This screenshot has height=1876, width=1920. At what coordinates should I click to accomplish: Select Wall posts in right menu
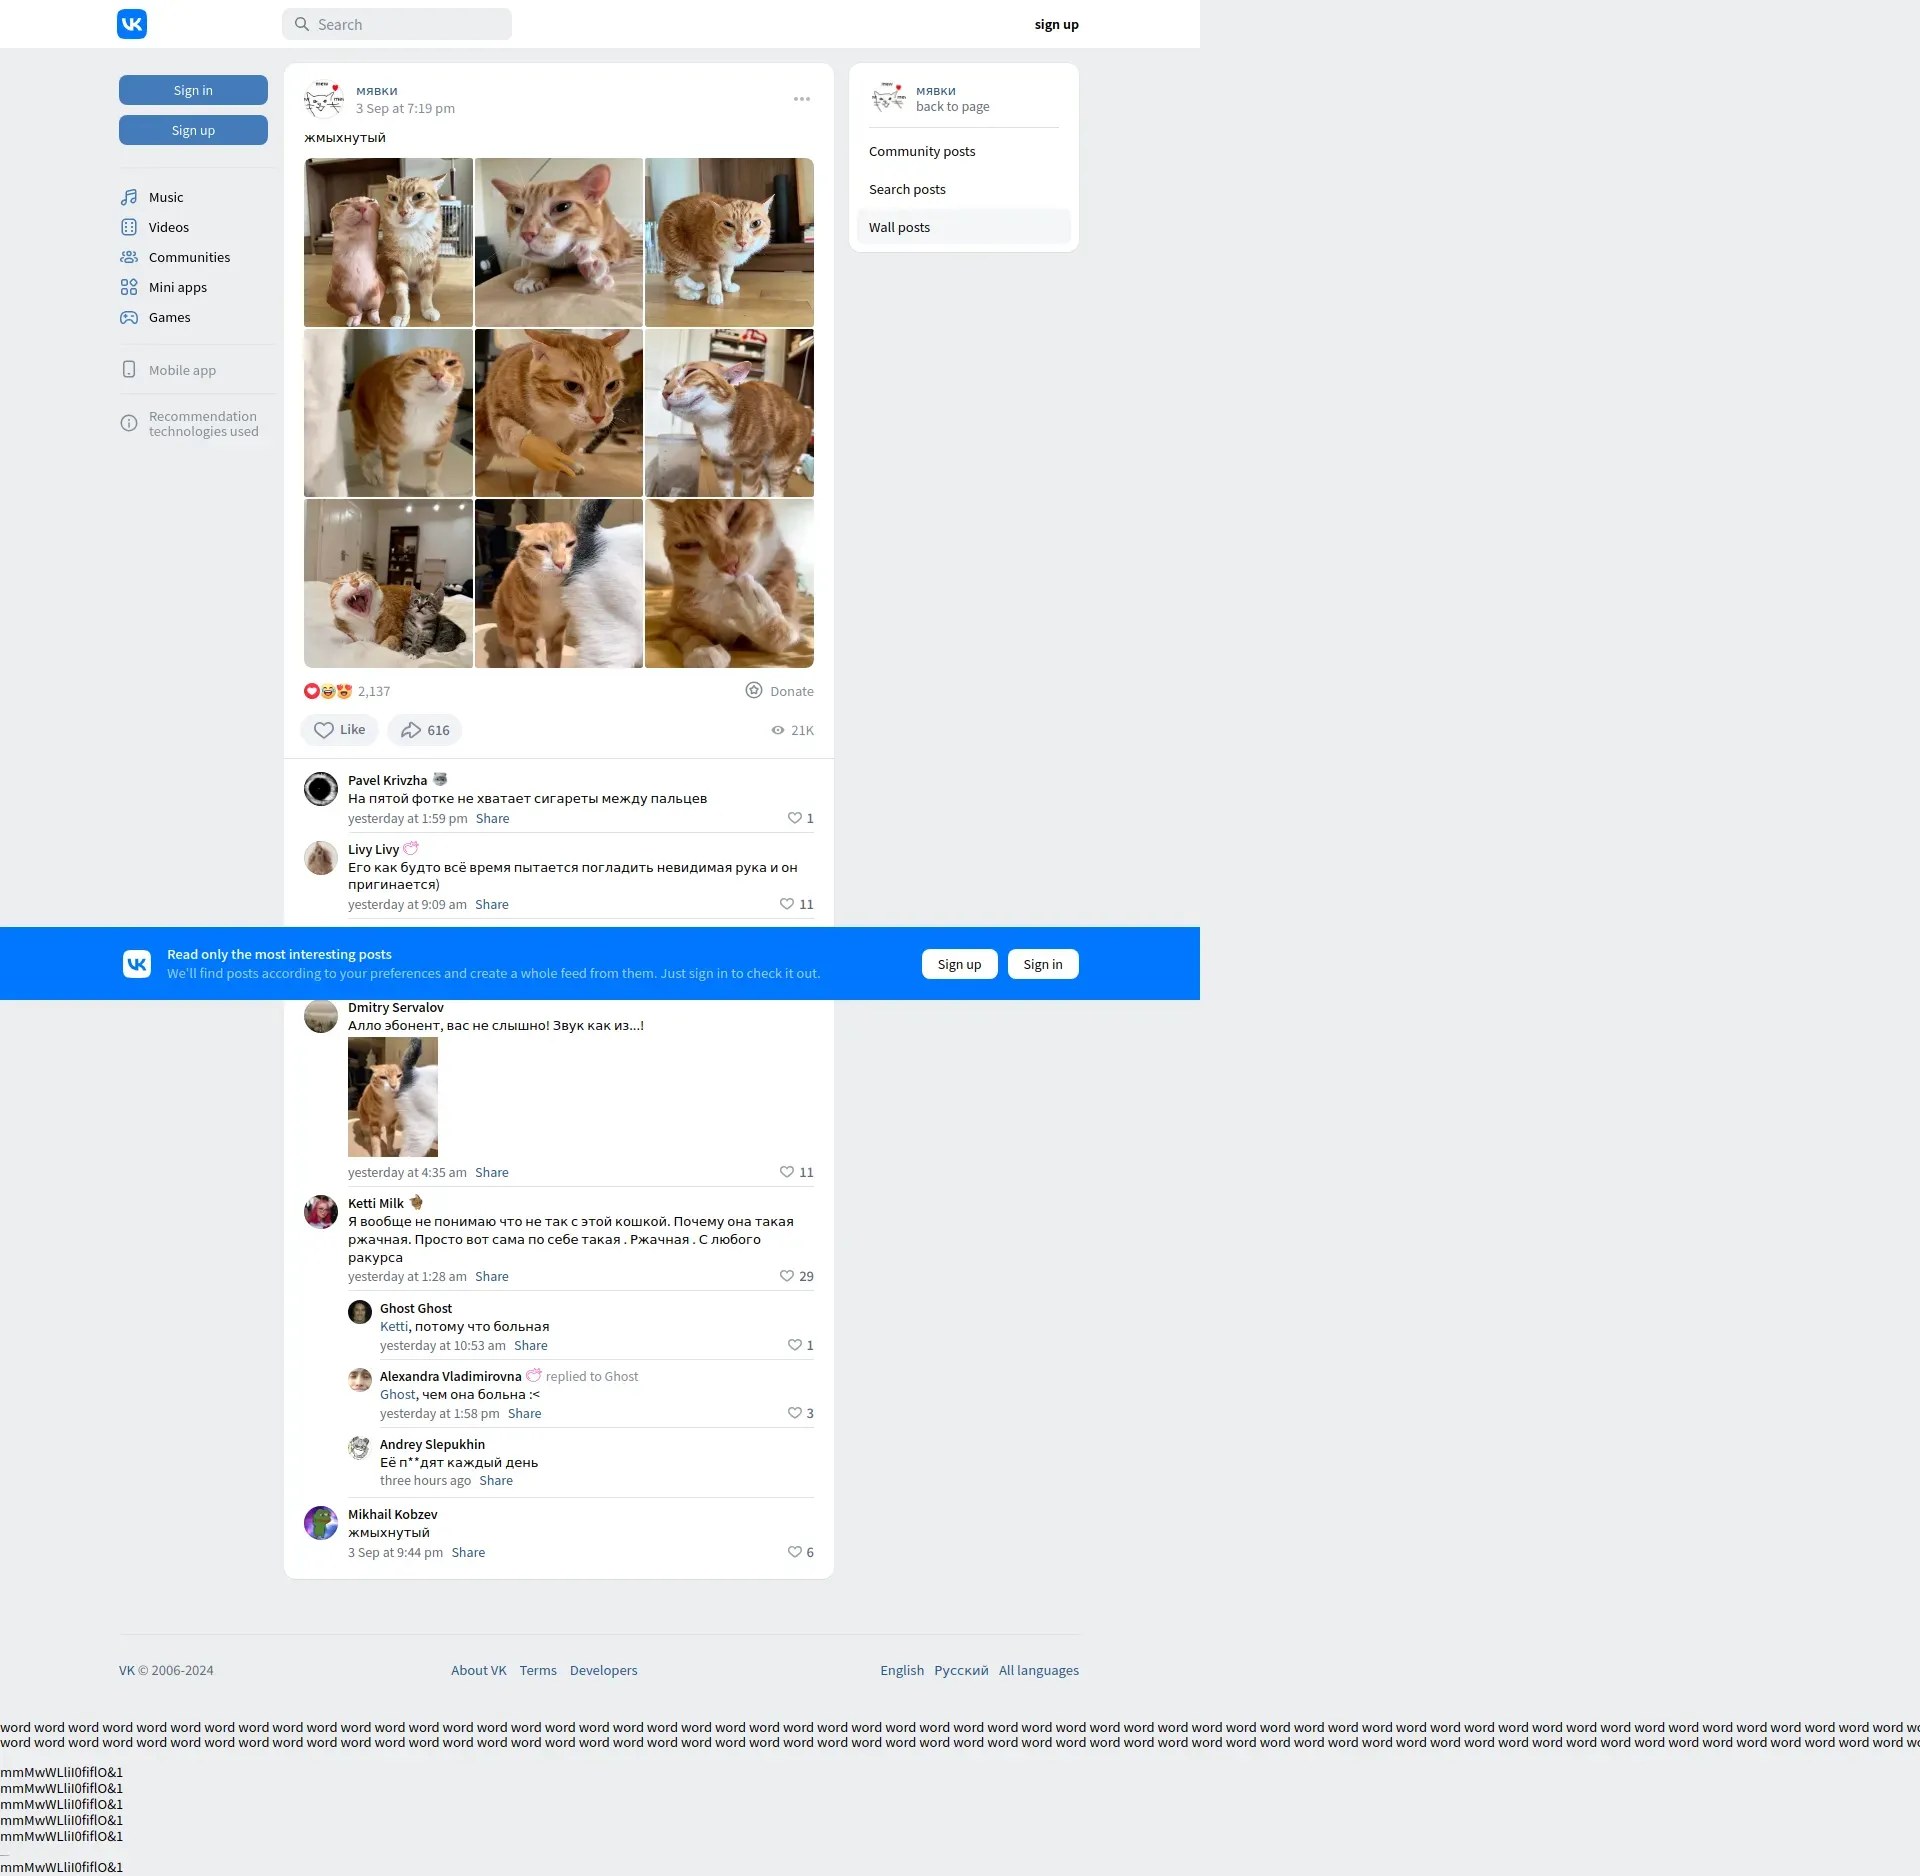pos(899,227)
